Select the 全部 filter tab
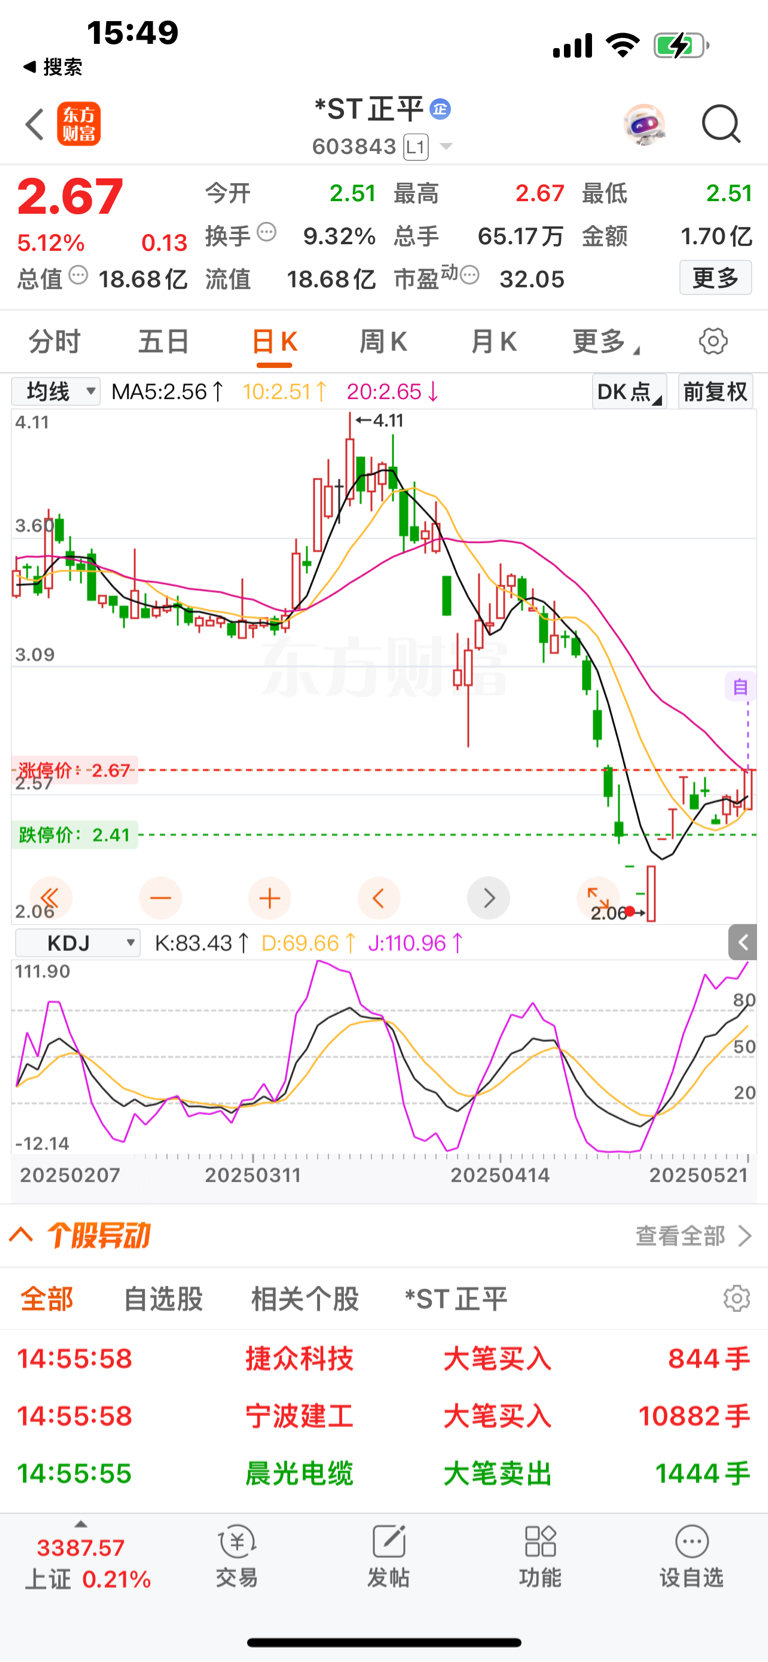768x1662 pixels. point(47,1298)
